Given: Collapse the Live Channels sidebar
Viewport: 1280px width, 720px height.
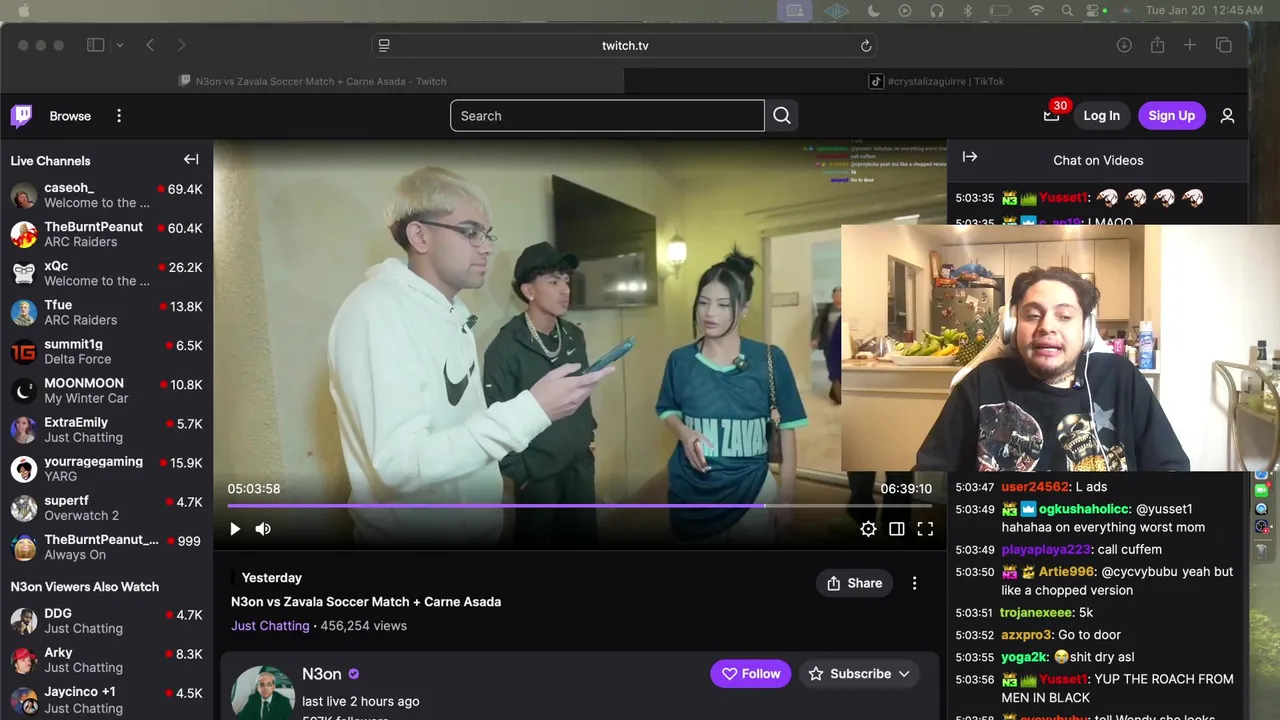Looking at the screenshot, I should pyautogui.click(x=191, y=160).
